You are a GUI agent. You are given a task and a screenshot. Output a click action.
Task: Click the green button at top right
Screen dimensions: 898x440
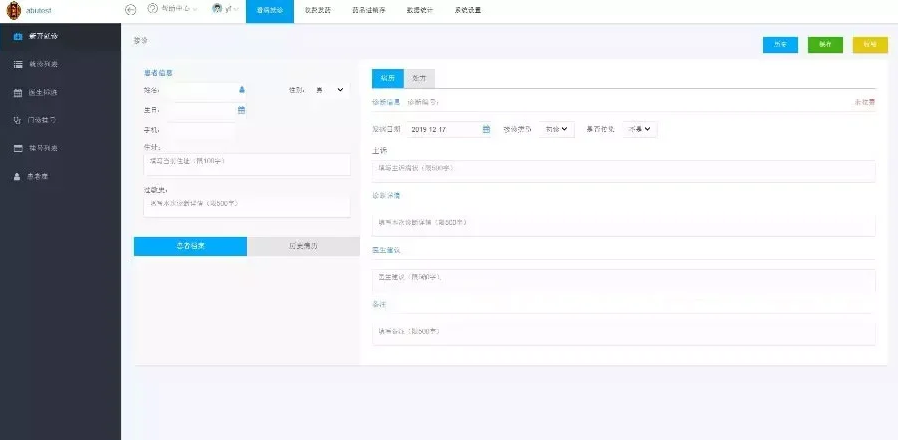(x=825, y=45)
